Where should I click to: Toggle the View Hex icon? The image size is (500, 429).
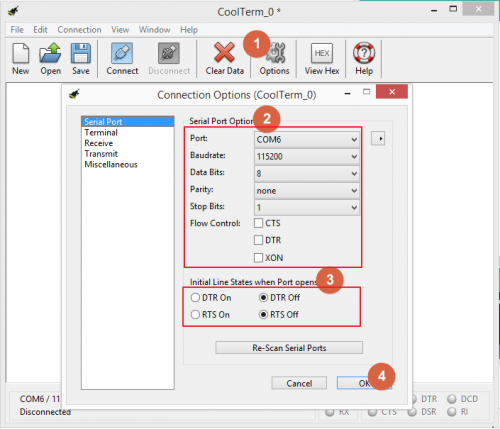(x=322, y=53)
